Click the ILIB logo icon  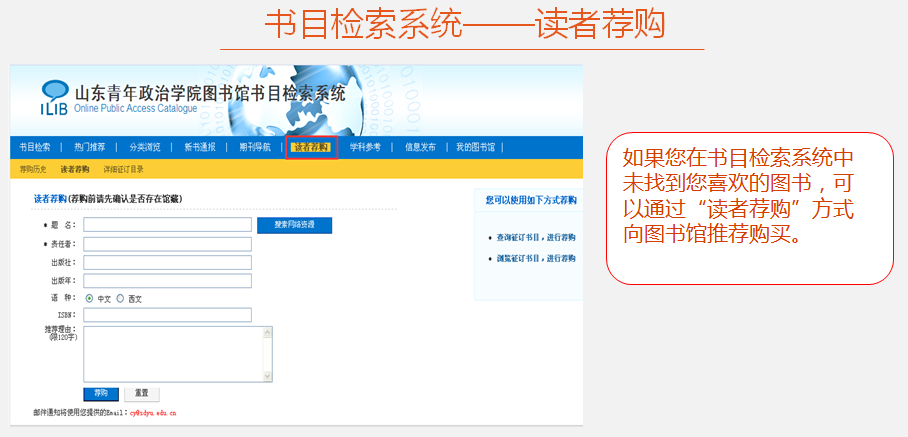click(54, 98)
